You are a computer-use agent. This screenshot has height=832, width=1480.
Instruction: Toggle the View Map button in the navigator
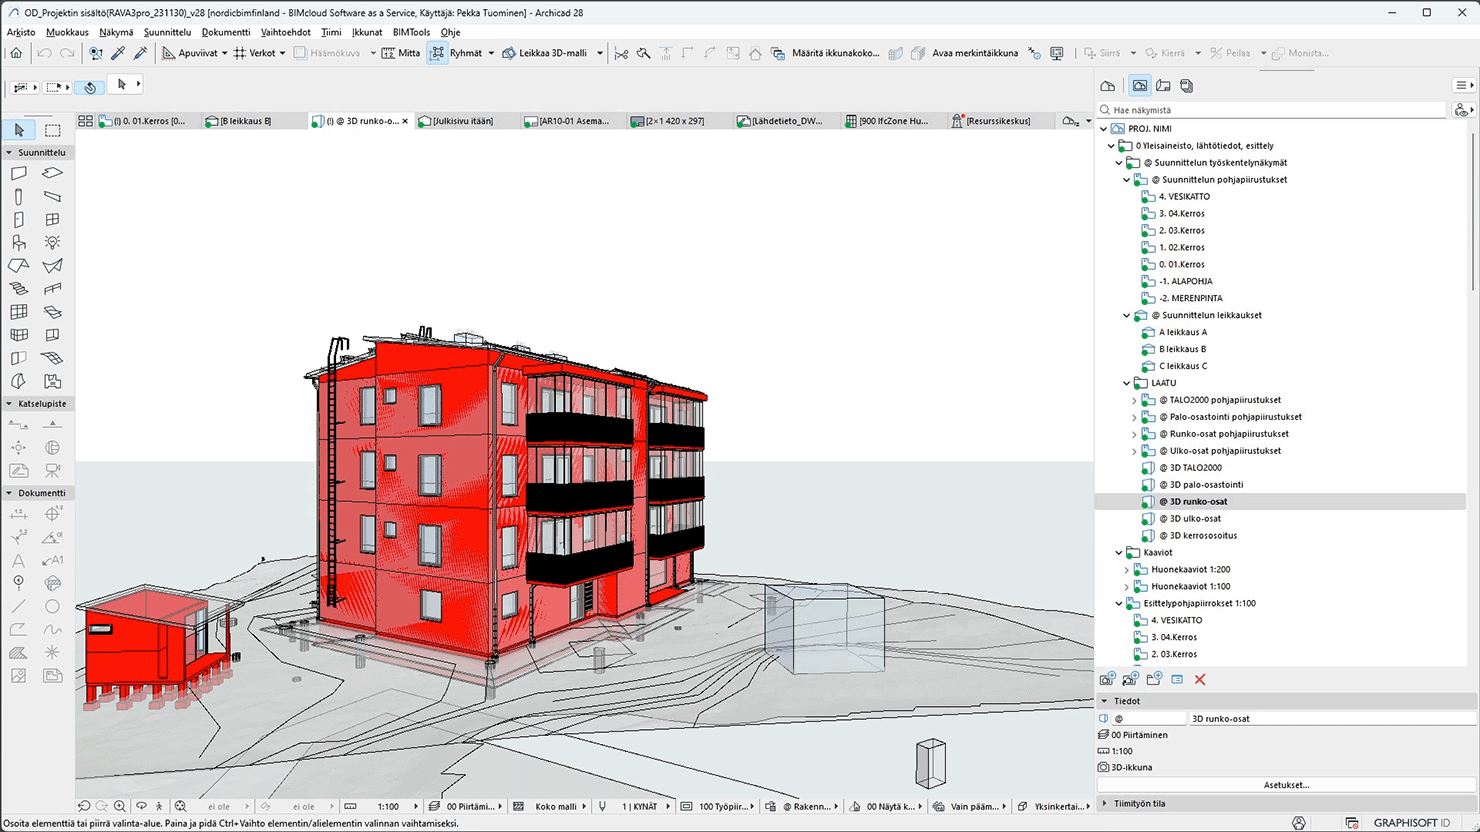click(1140, 86)
